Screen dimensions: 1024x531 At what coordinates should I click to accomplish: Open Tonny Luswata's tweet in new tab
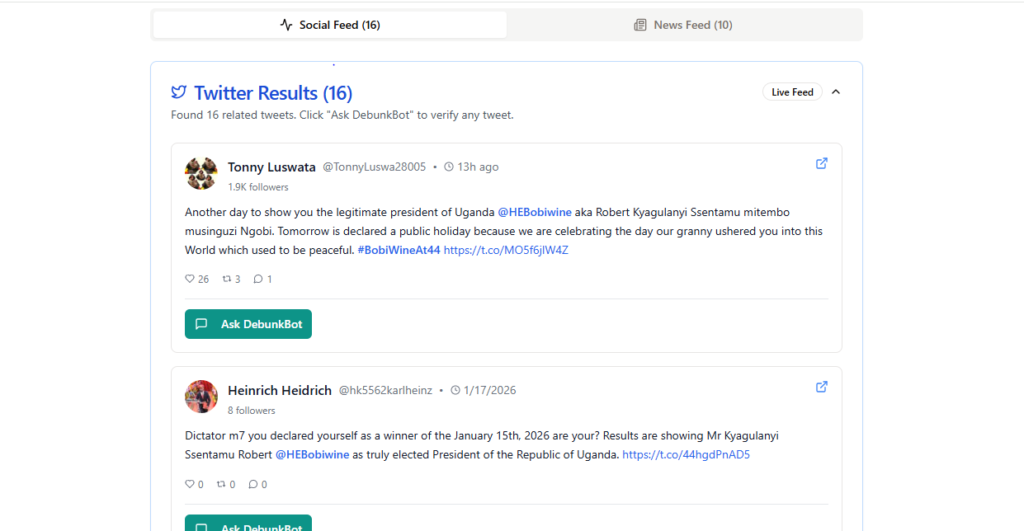(822, 164)
